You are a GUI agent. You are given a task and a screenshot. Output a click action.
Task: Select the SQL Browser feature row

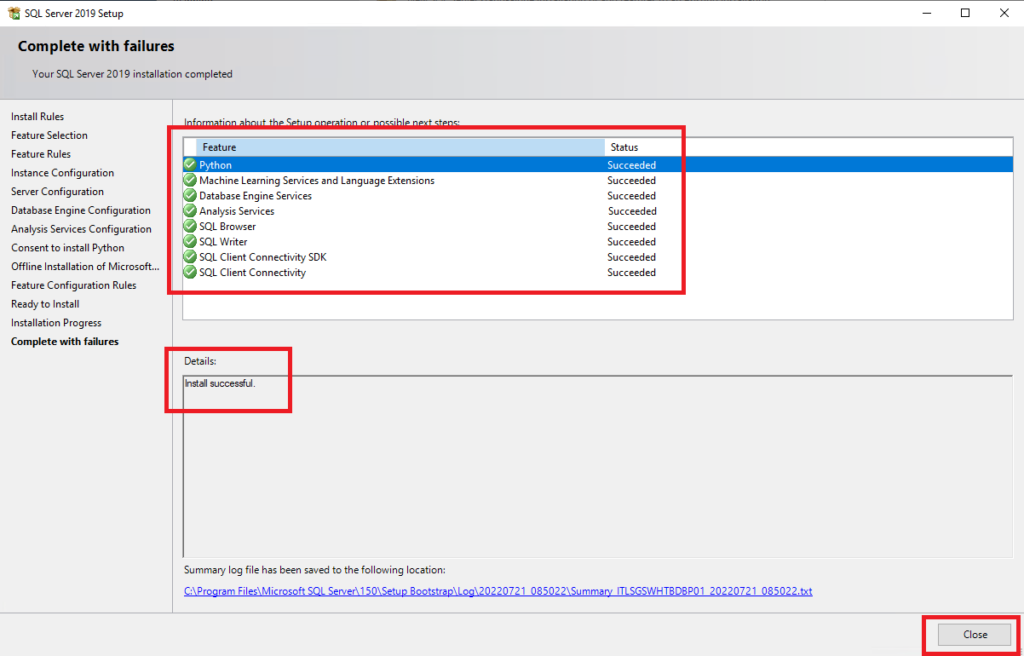pos(598,226)
